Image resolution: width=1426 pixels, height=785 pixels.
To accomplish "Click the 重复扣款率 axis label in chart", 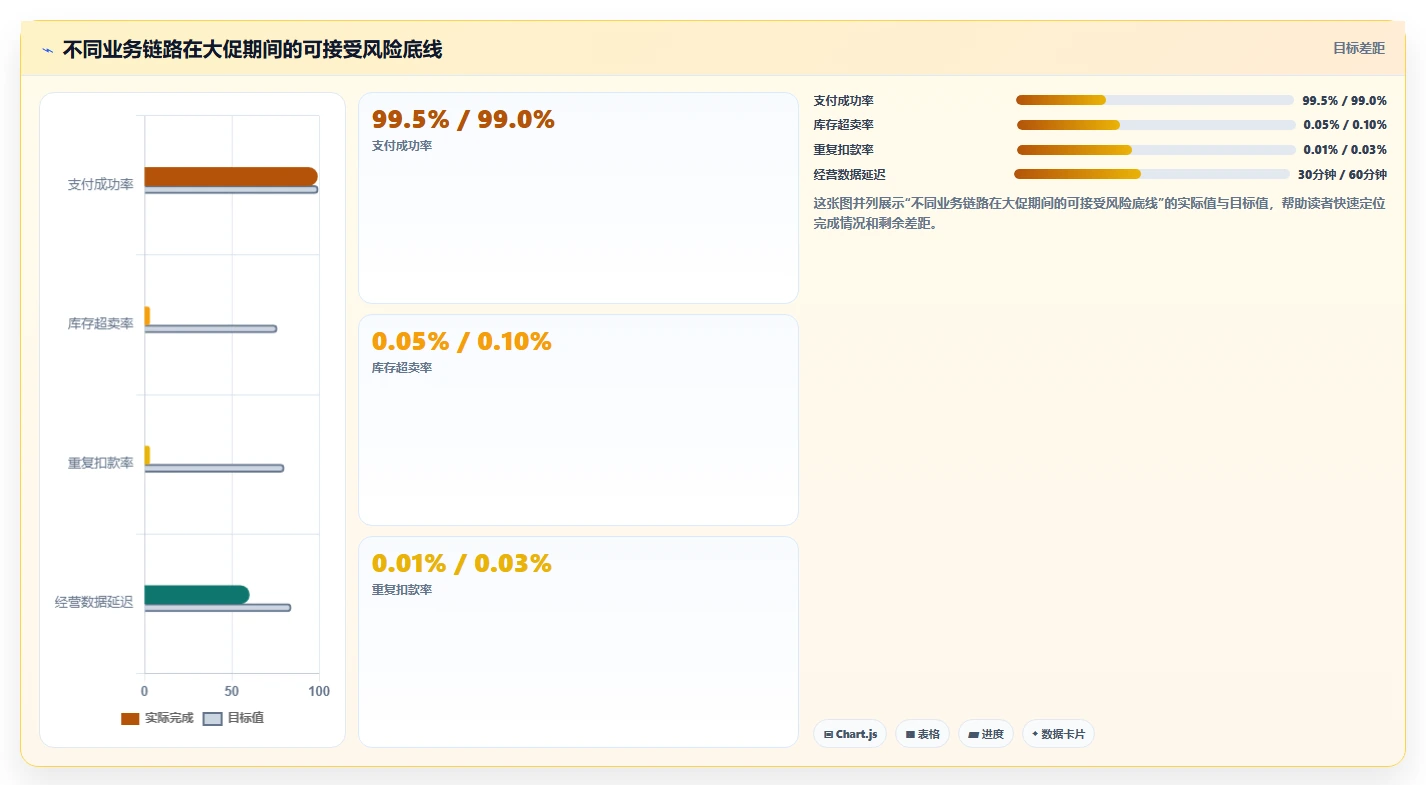I will coord(100,463).
